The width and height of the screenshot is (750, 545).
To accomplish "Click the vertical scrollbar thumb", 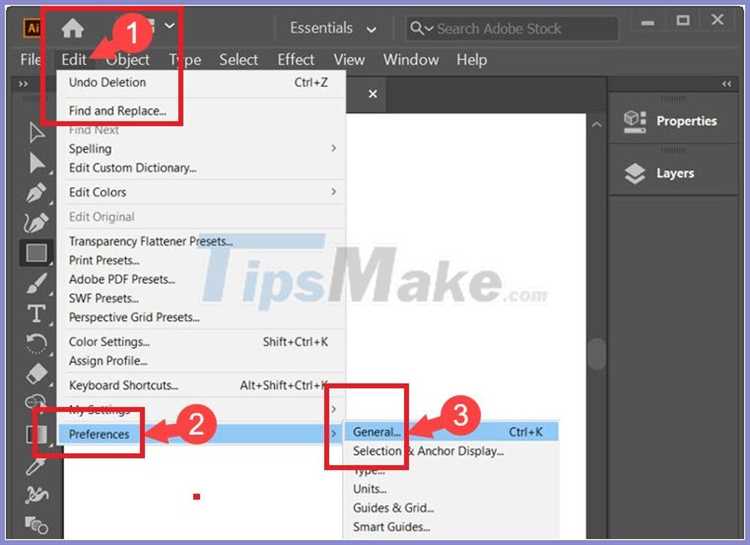I will tap(596, 354).
